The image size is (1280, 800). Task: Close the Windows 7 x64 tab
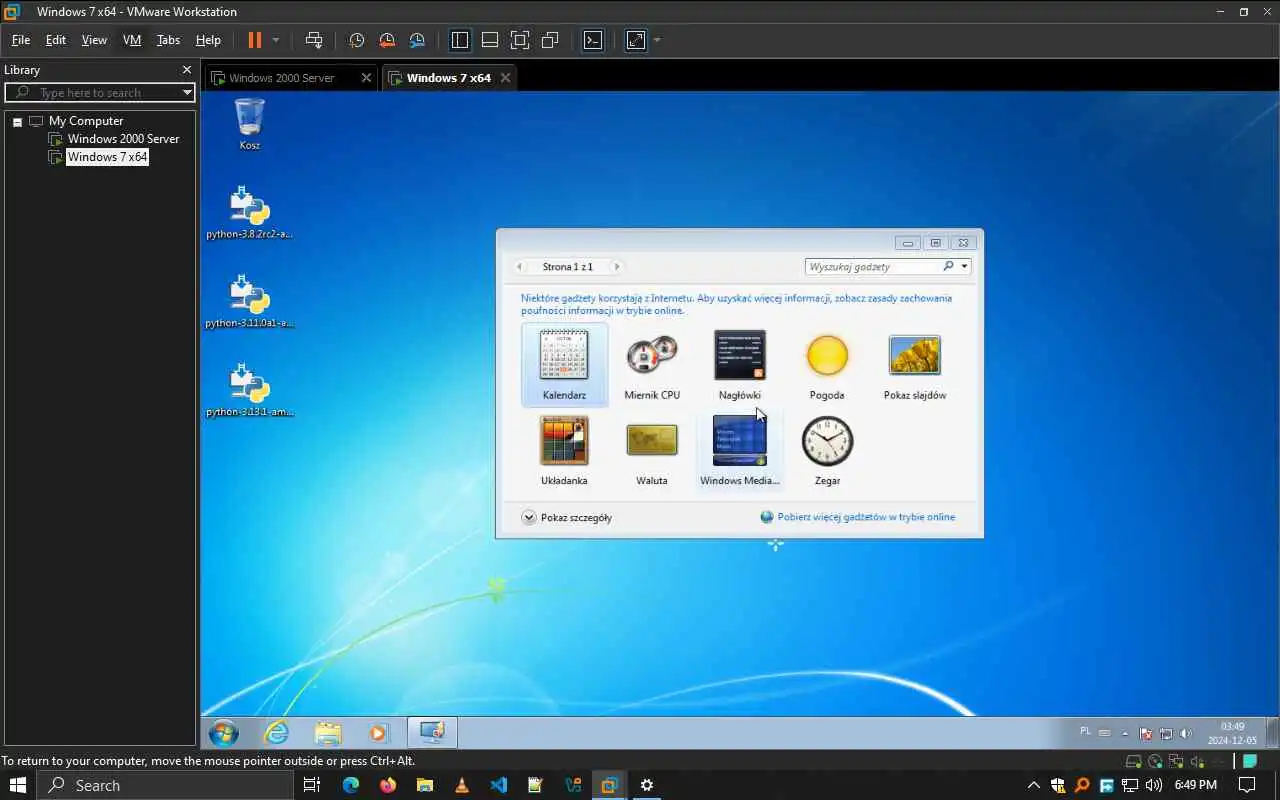[506, 78]
